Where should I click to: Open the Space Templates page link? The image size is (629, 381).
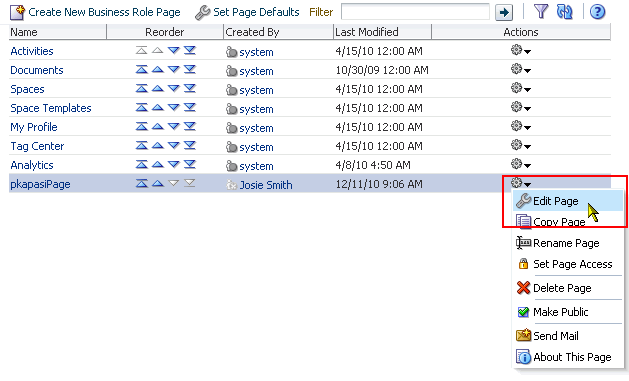pyautogui.click(x=51, y=108)
